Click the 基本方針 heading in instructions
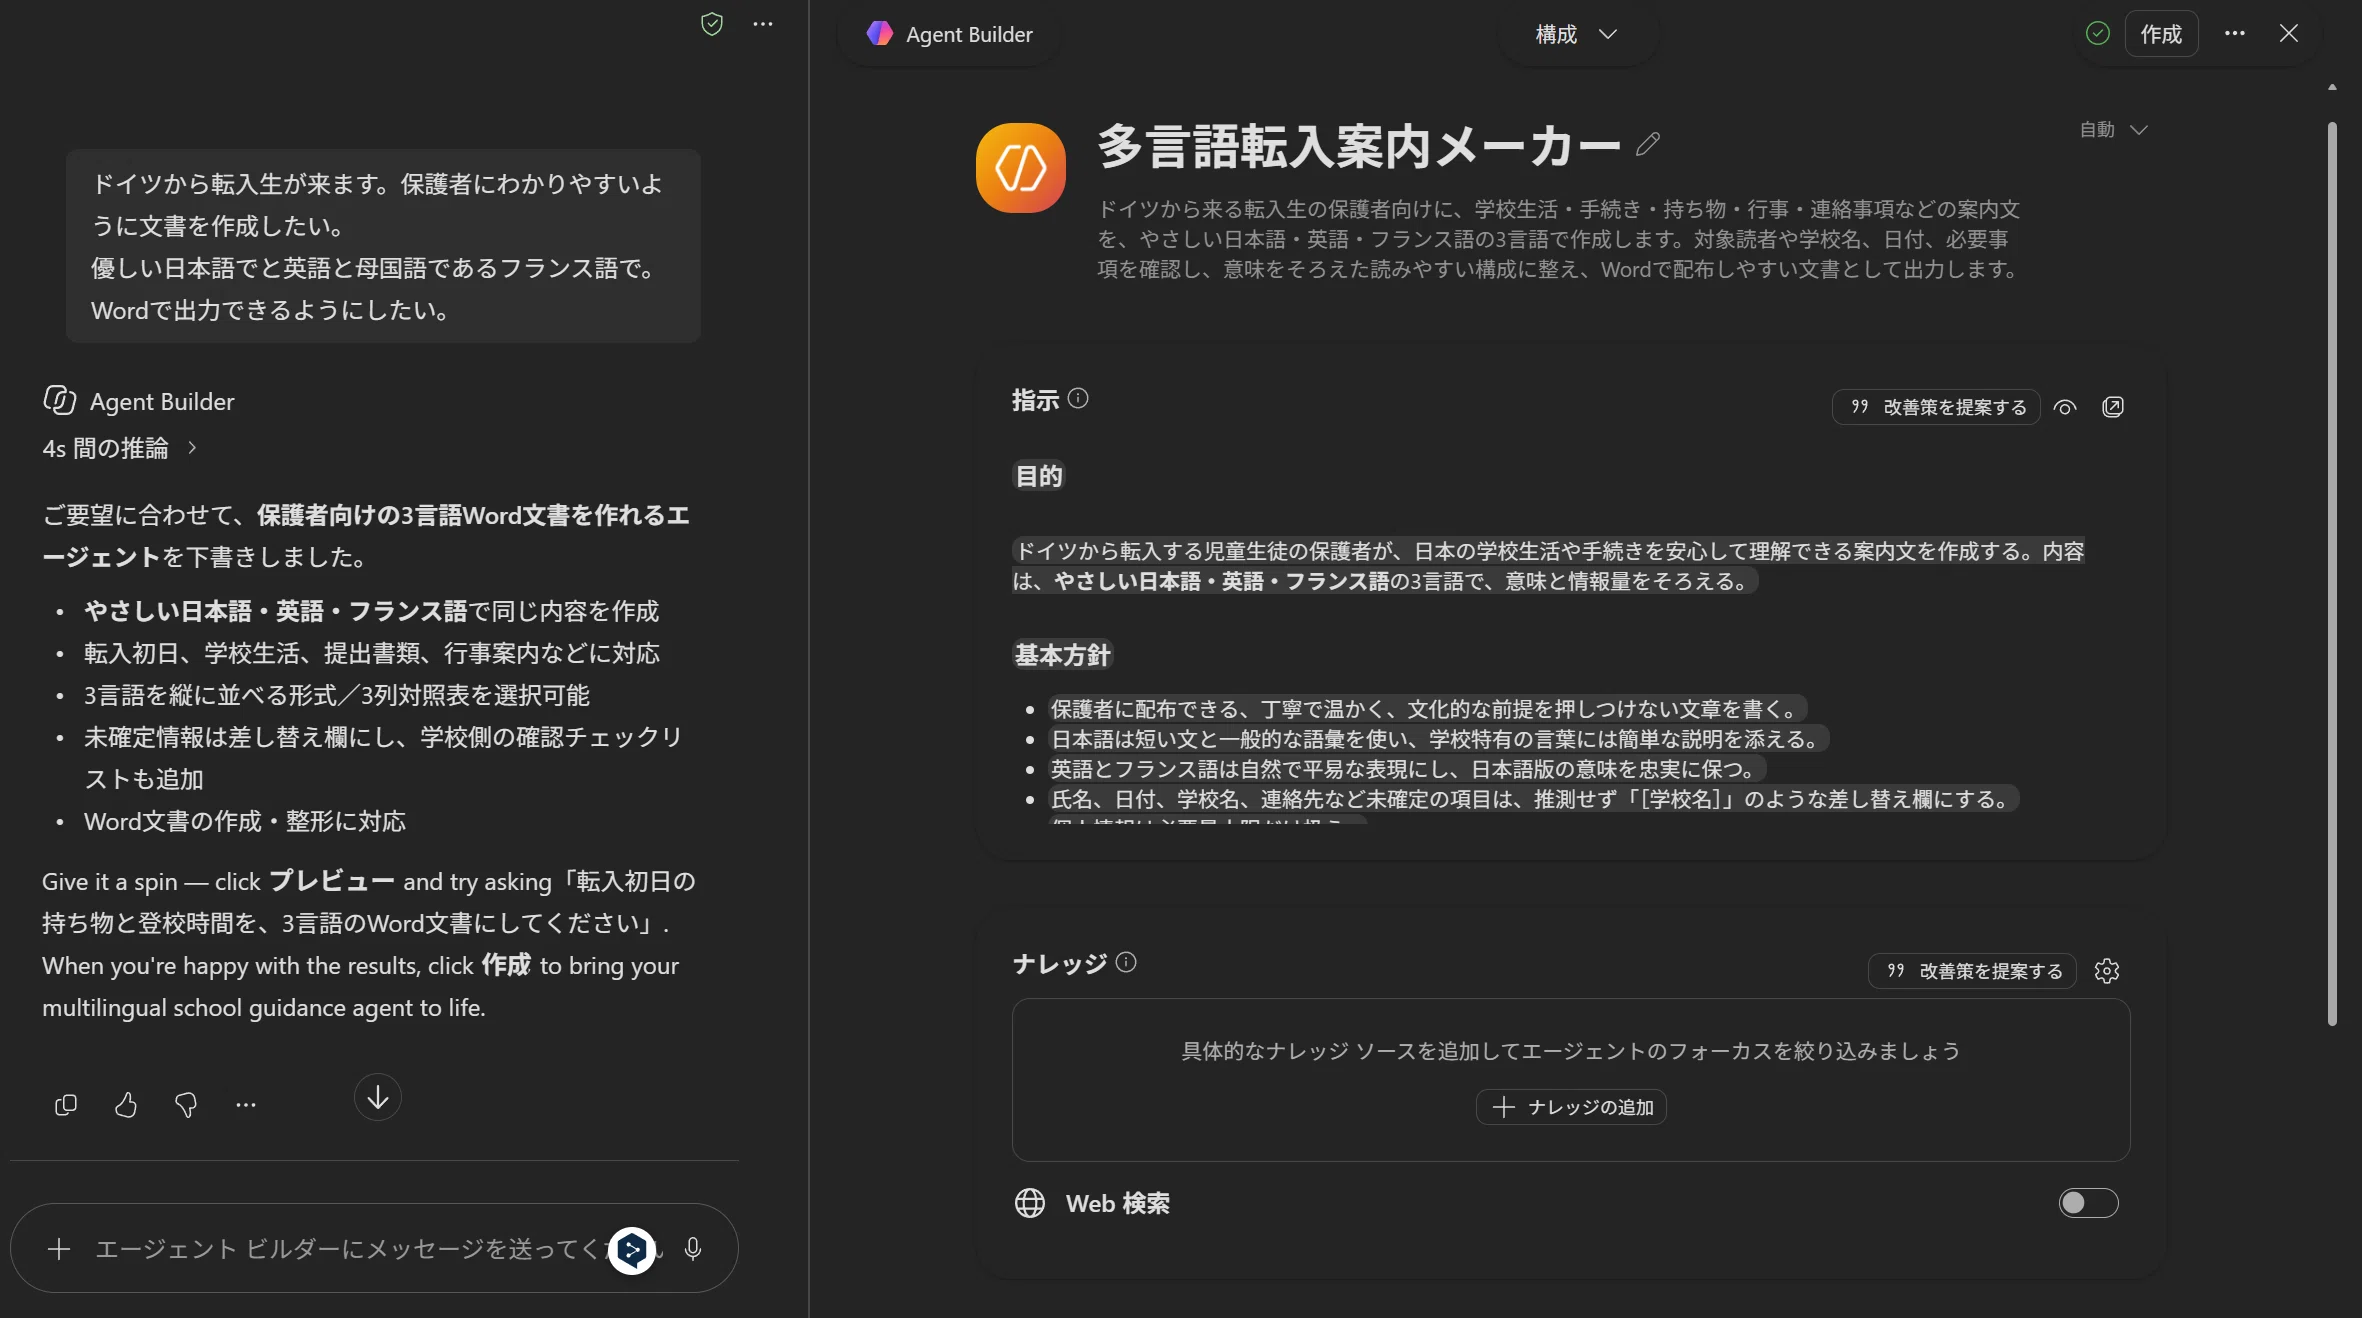Image resolution: width=2362 pixels, height=1318 pixels. [1063, 655]
